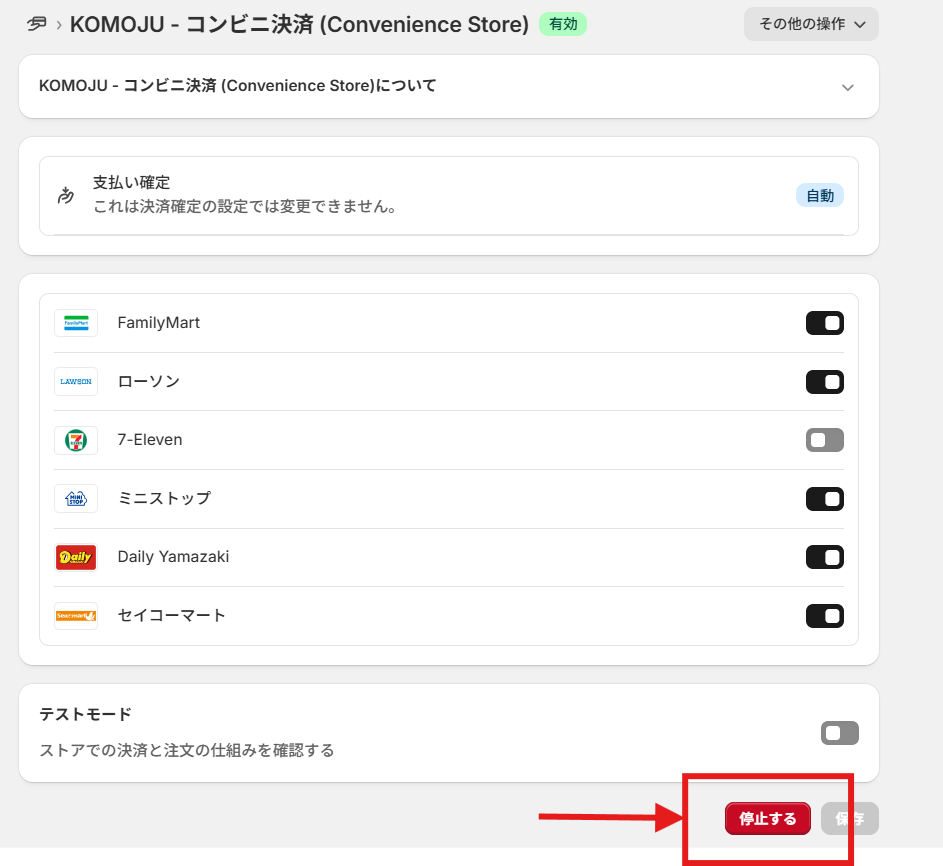The width and height of the screenshot is (943, 866).
Task: Turn on the テストモード toggle
Action: (839, 733)
